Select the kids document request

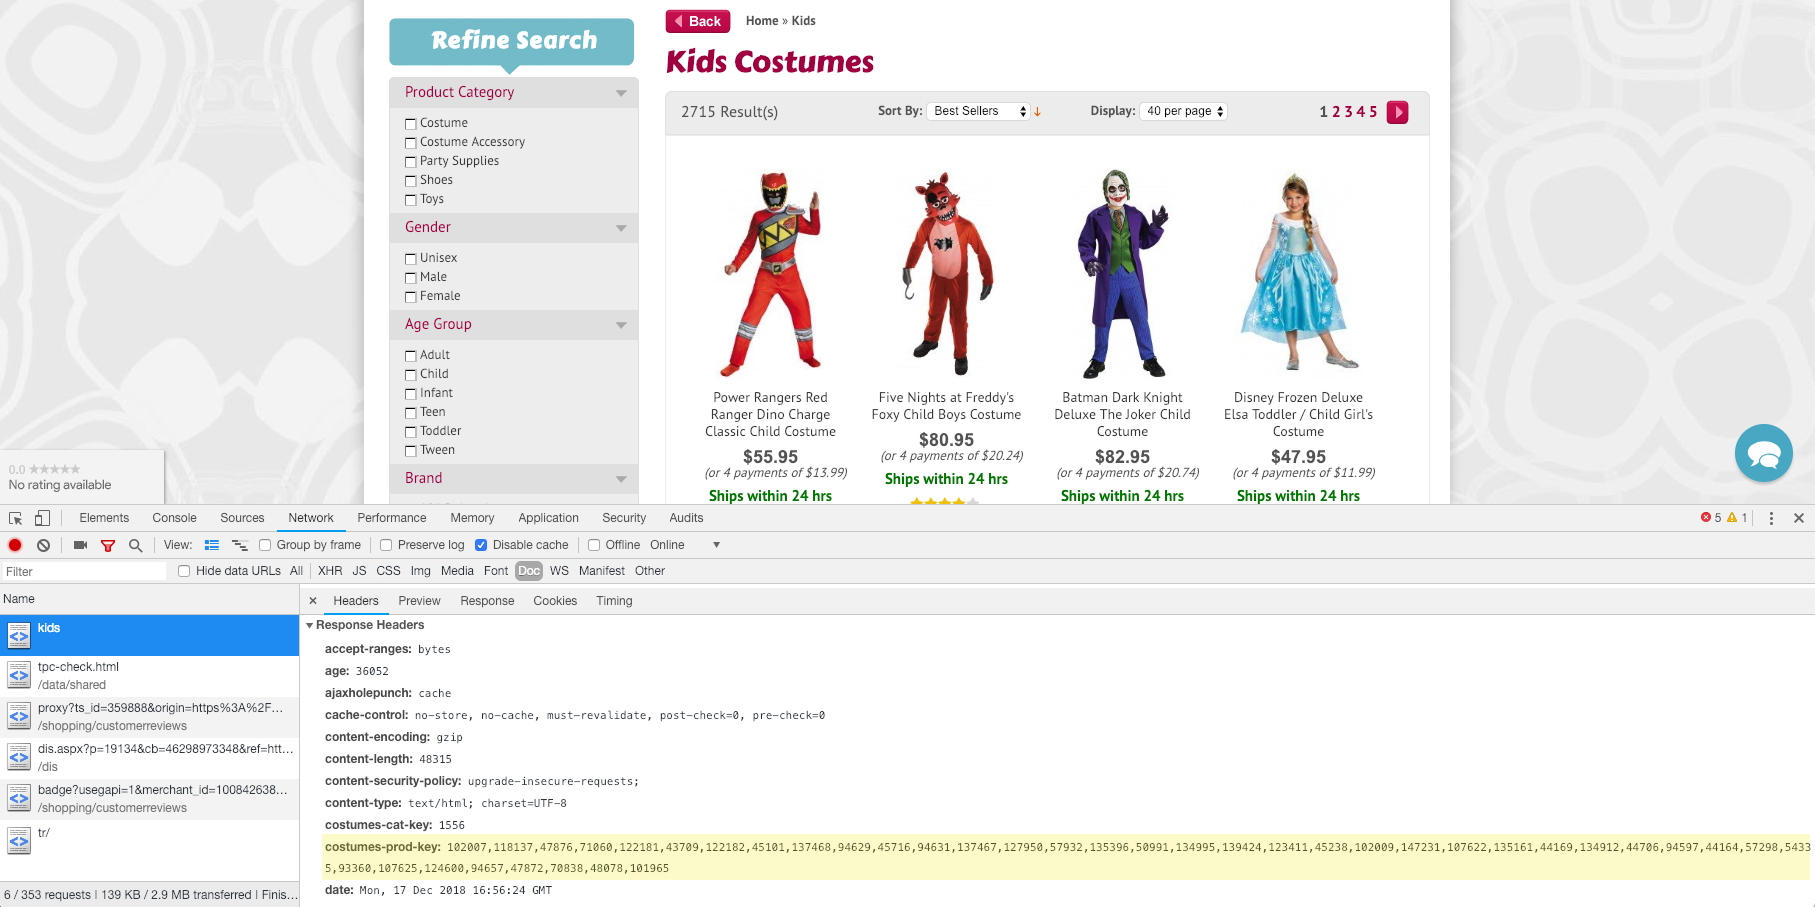pos(150,635)
